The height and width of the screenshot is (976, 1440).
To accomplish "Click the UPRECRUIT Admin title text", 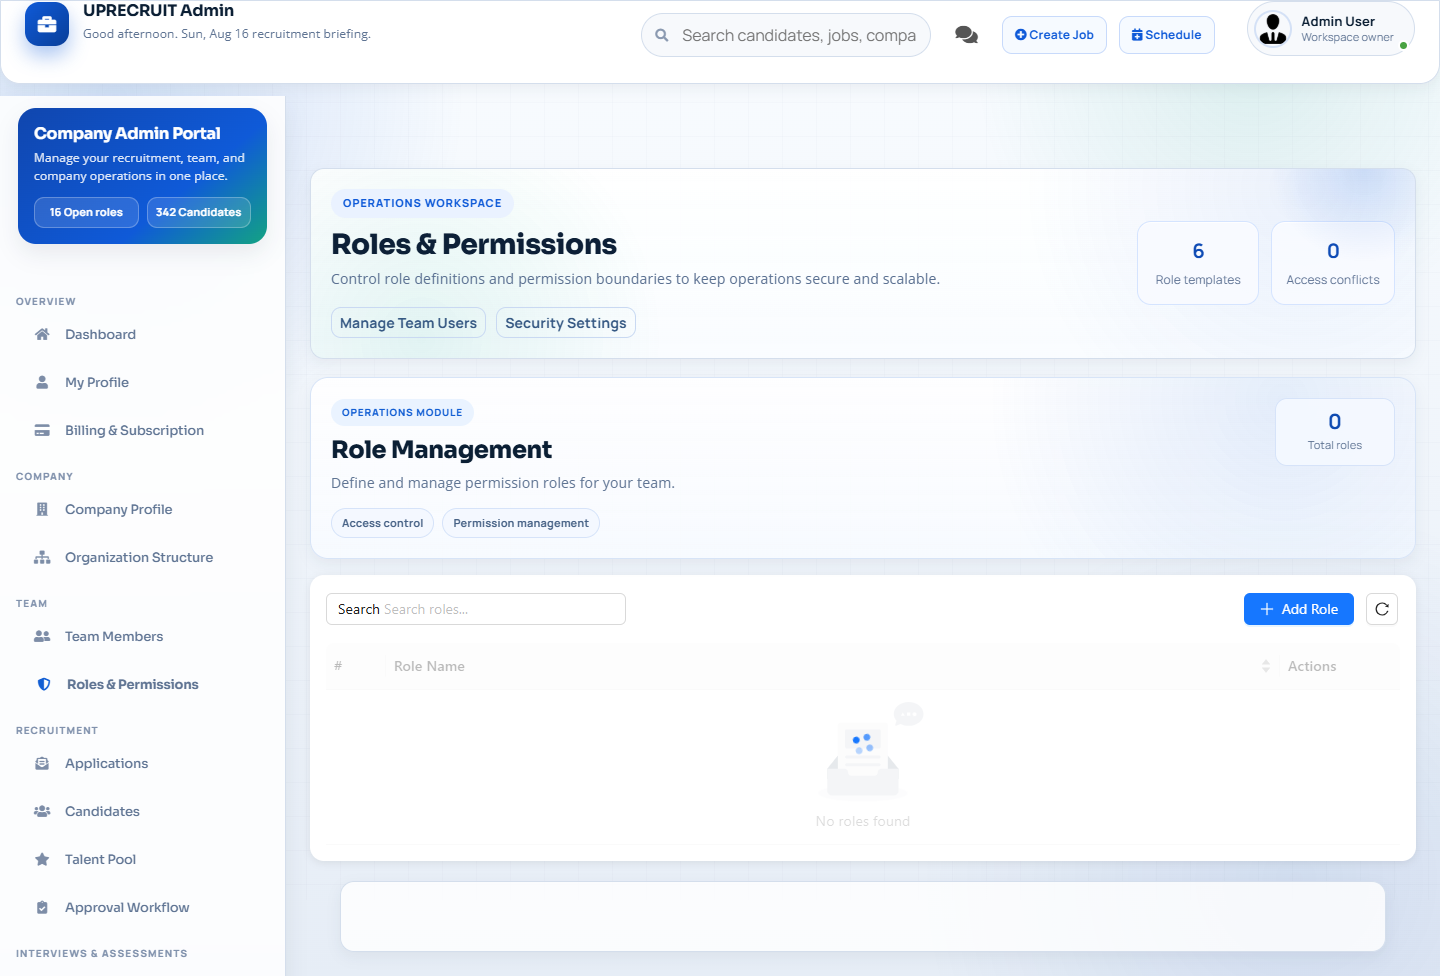I will coord(158,11).
